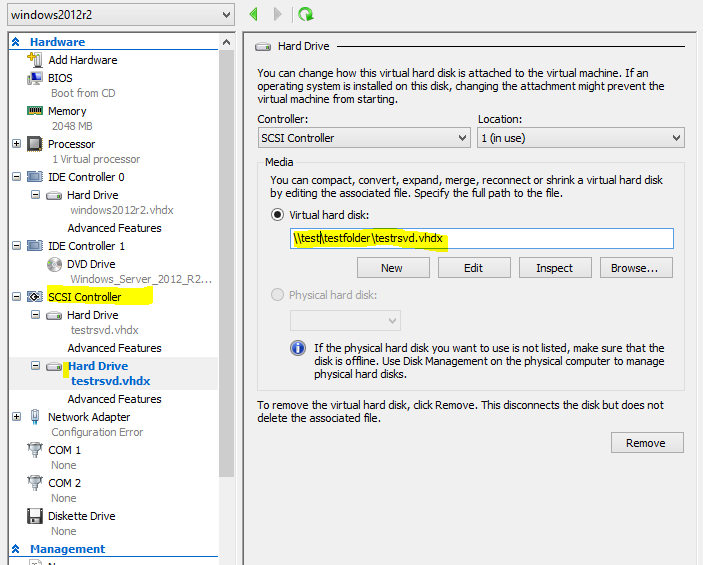Viewport: 703px width, 565px height.
Task: Collapse the SCSI Controller node
Action: pos(17,296)
